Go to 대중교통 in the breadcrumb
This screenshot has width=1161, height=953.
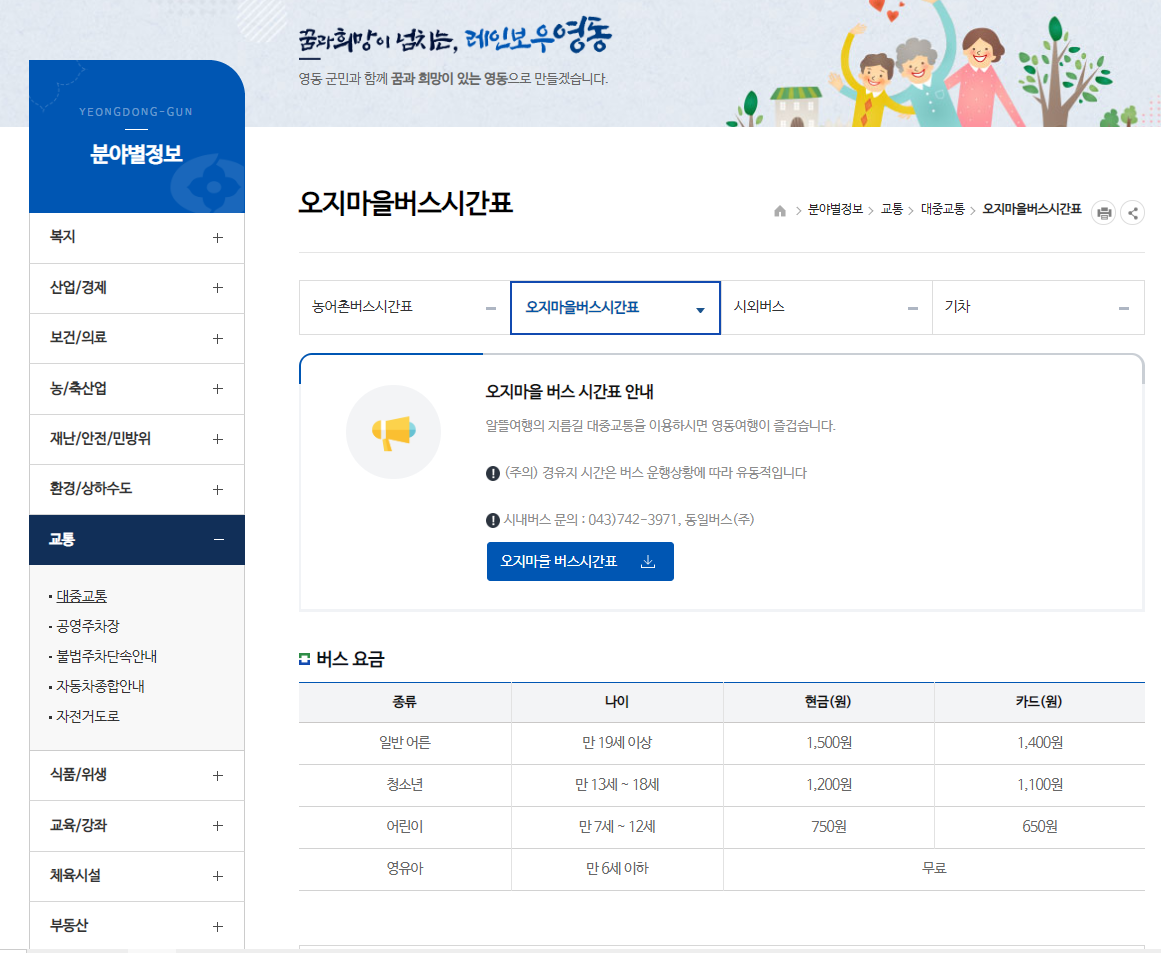pyautogui.click(x=943, y=210)
